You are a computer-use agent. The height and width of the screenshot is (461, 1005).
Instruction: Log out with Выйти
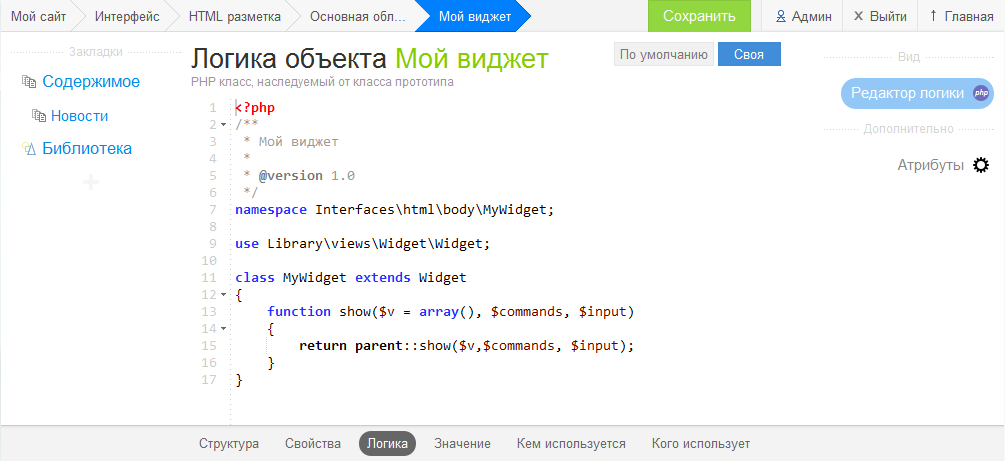click(880, 17)
